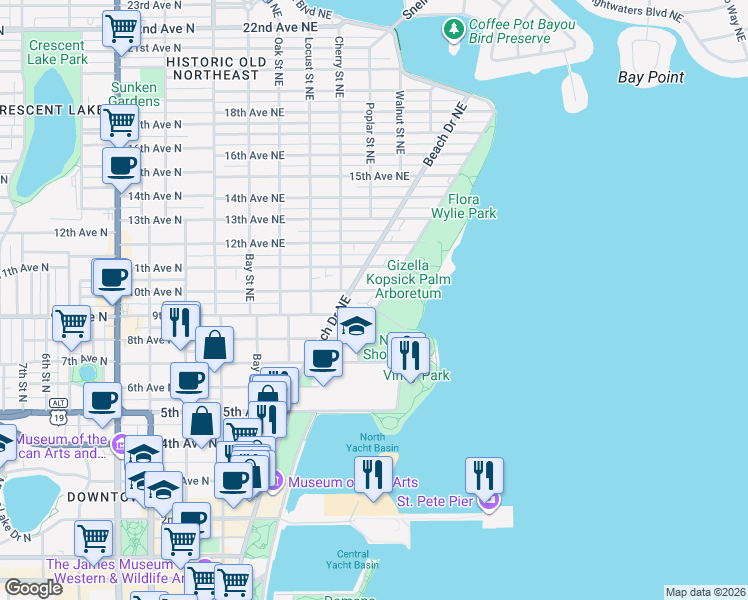Viewport: 748px width, 600px height.
Task: Click the ALT 19 highway shield
Action: tap(58, 412)
